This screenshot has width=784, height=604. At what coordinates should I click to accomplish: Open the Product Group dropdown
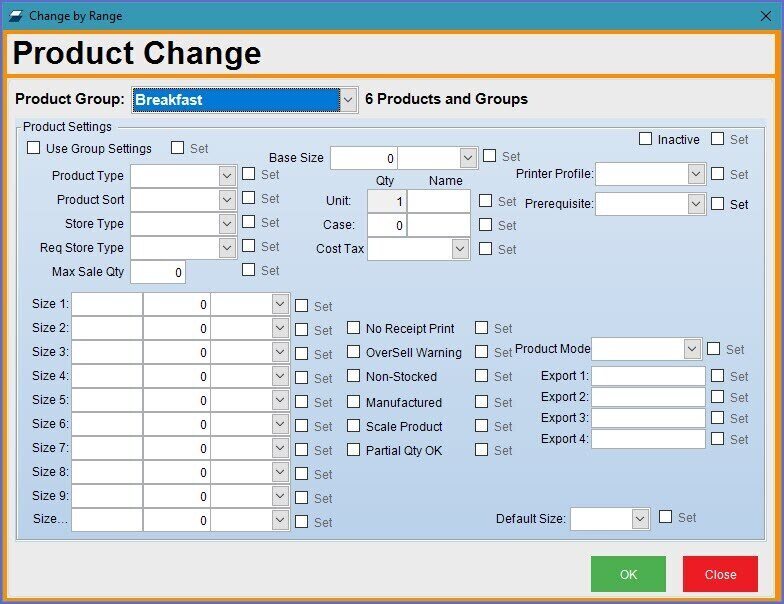point(348,100)
